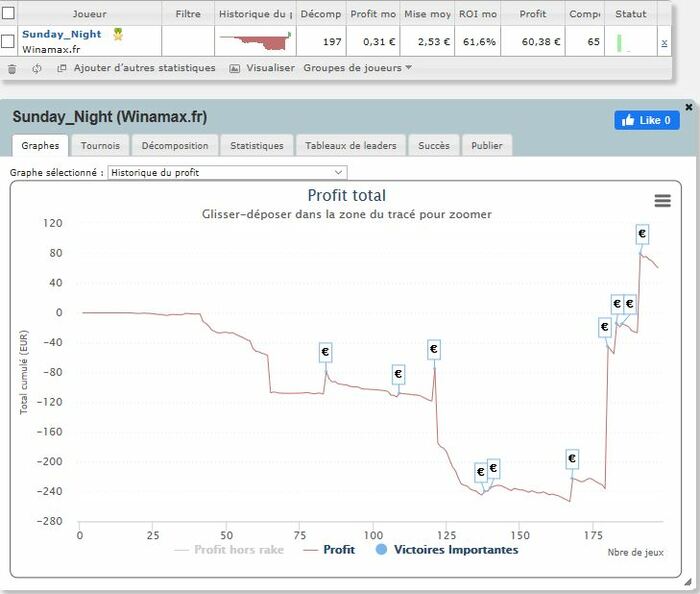This screenshot has height=594, width=700.
Task: Click the 60,38 € profit cell
Action: coord(533,42)
